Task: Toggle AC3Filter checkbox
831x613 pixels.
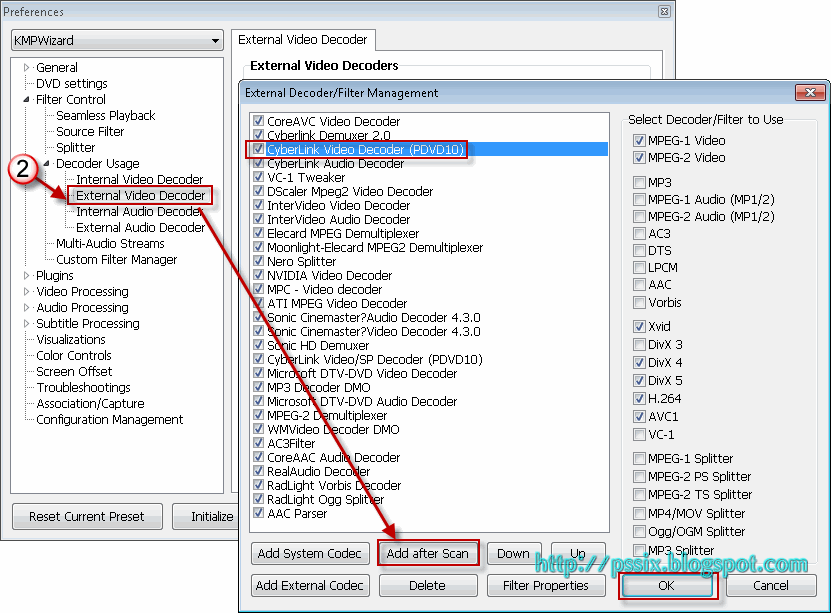Action: click(x=258, y=442)
